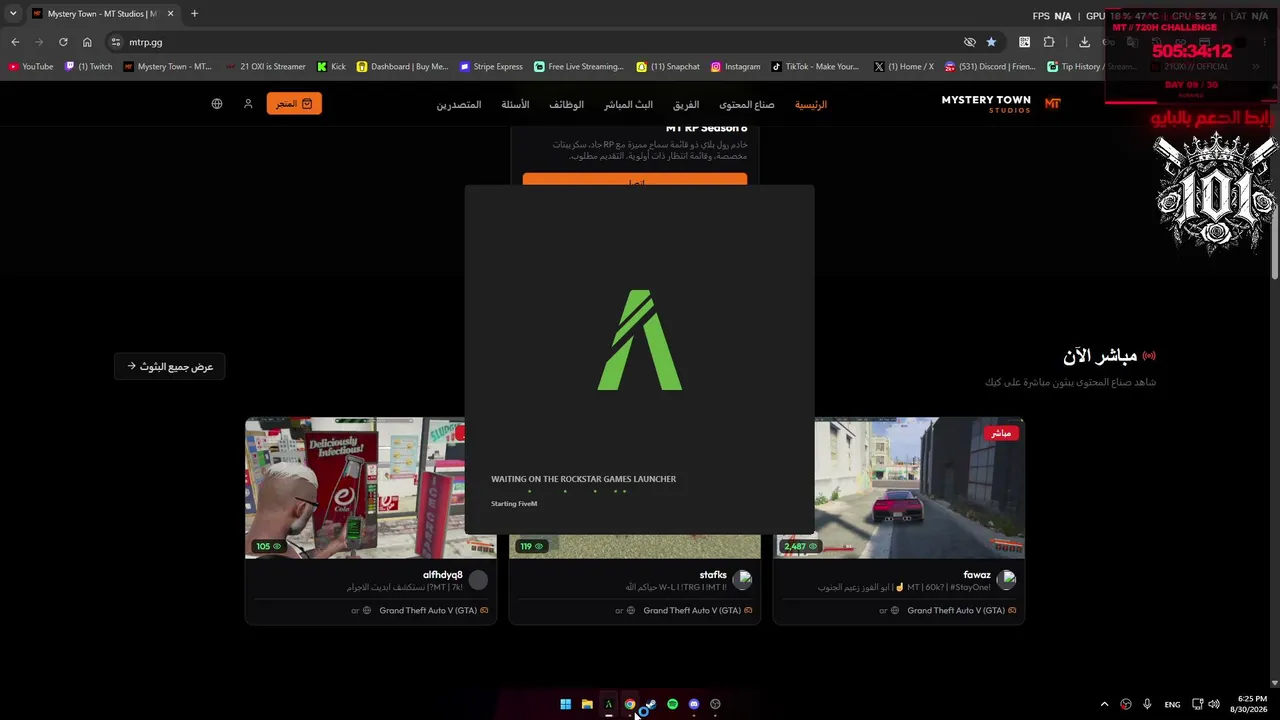The image size is (1280, 720).
Task: Click the taskbar microphone icon
Action: point(1147,704)
